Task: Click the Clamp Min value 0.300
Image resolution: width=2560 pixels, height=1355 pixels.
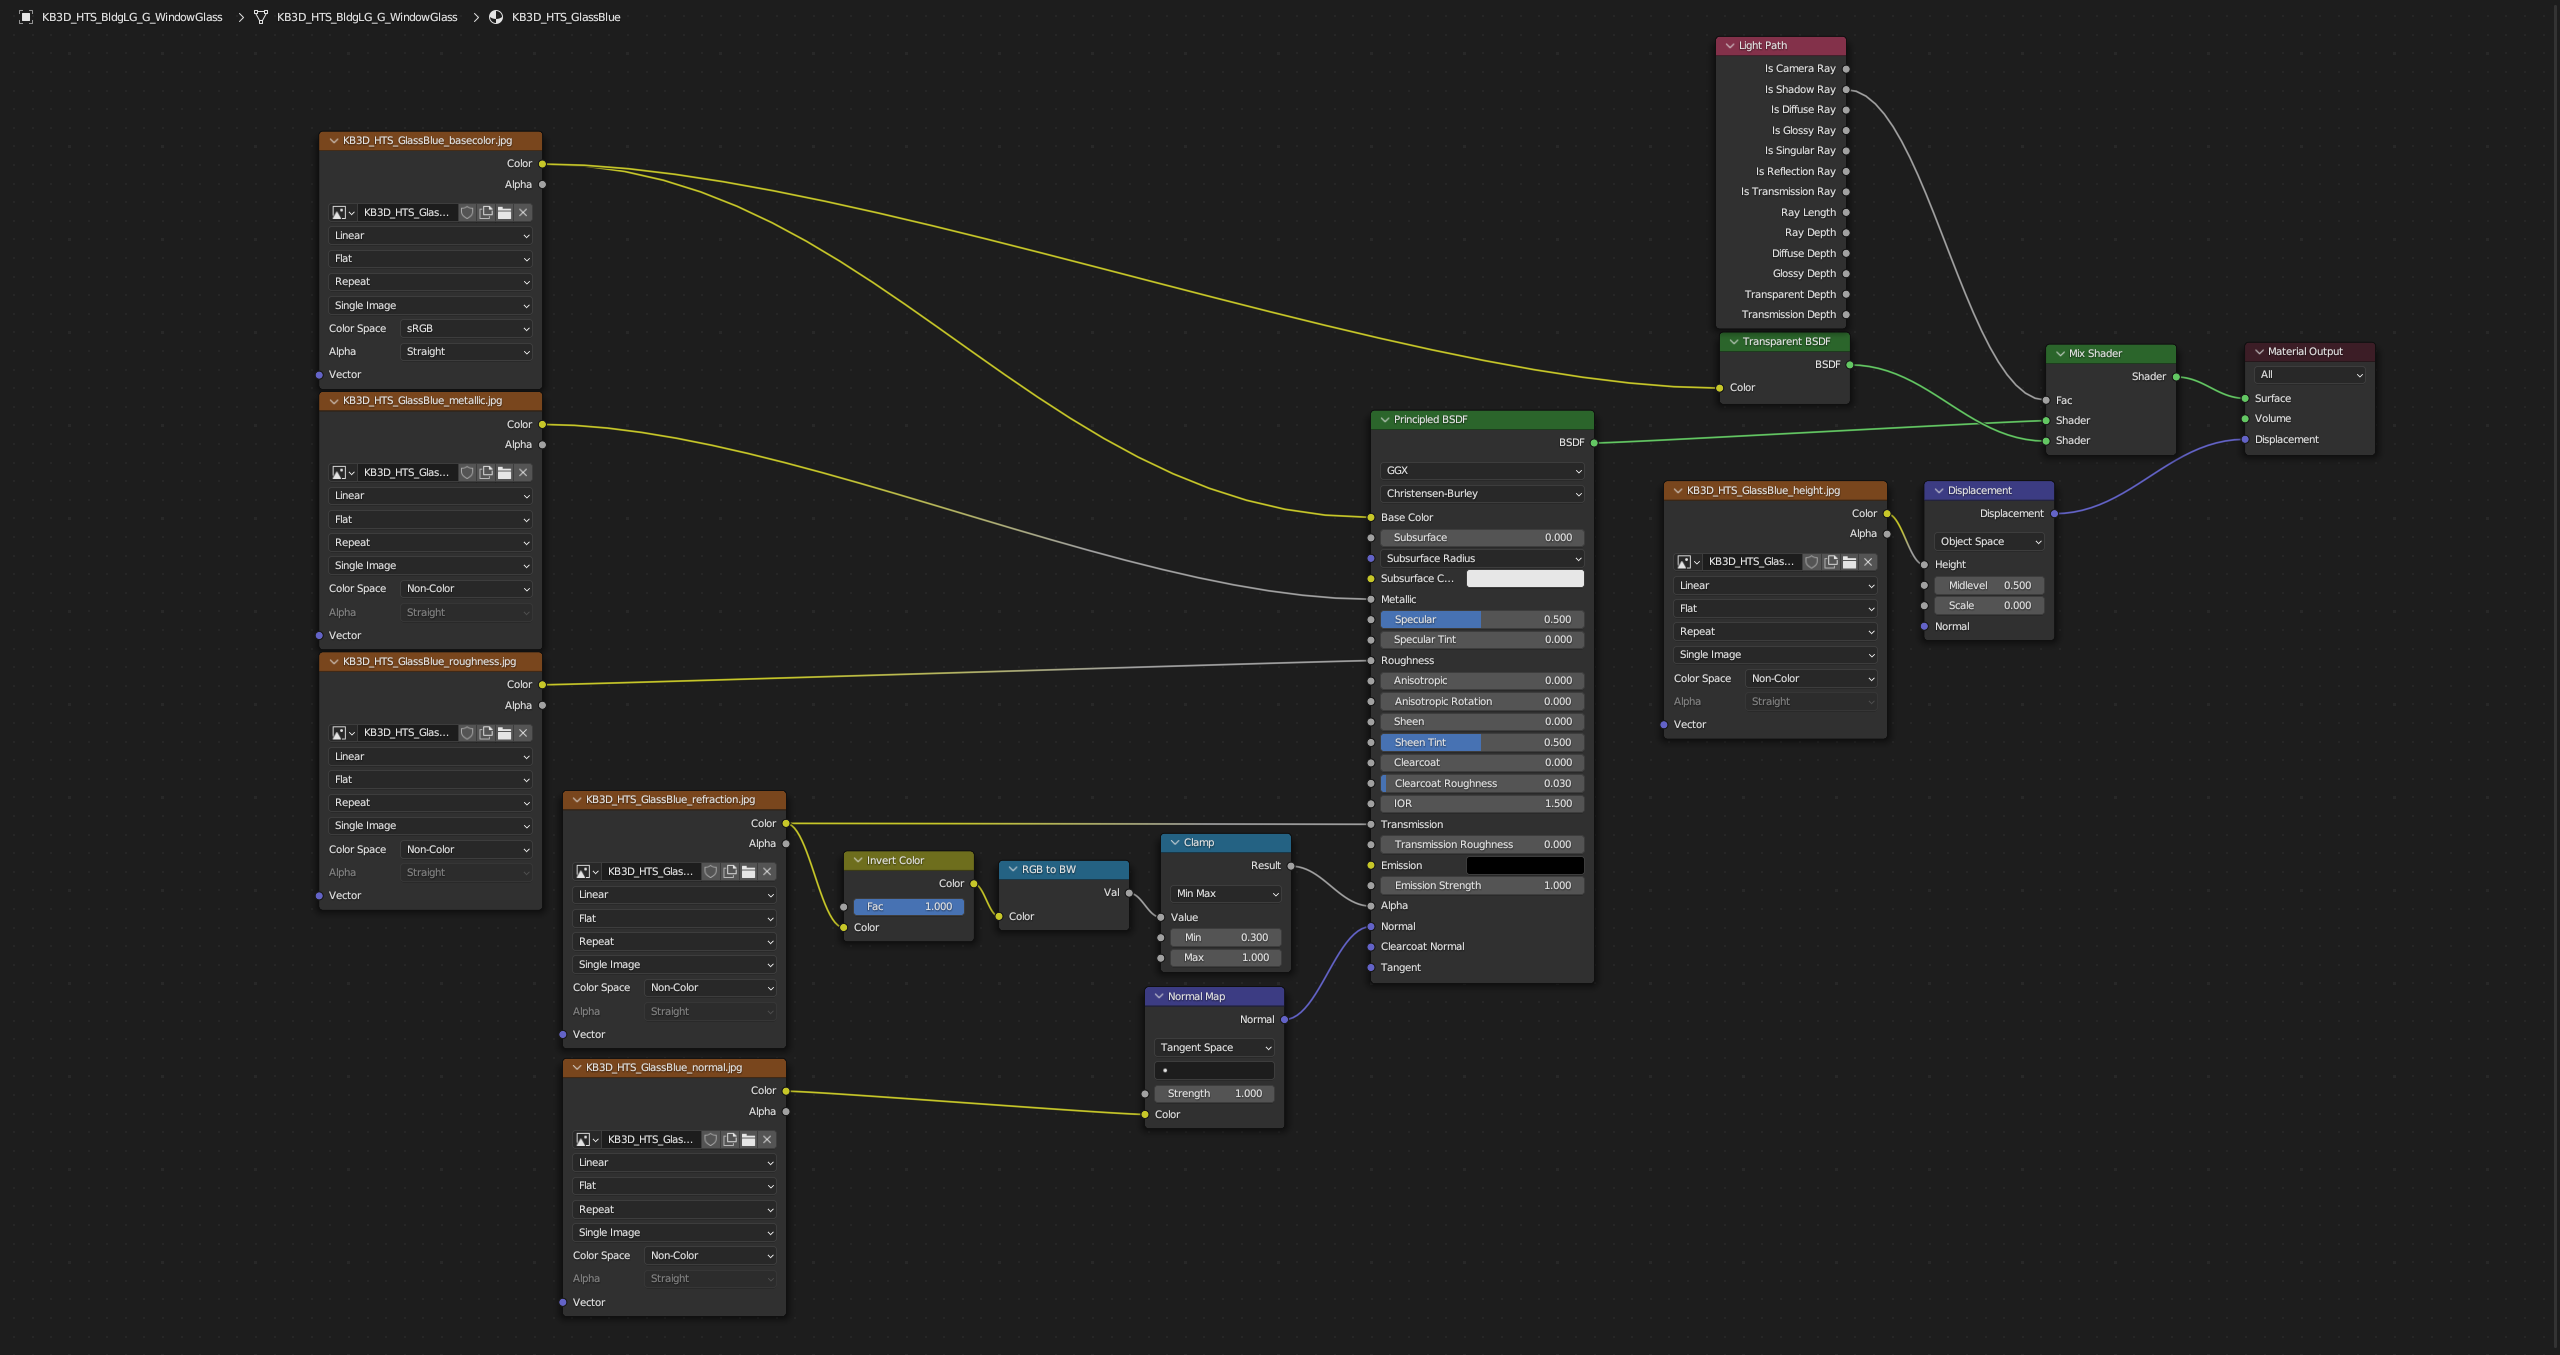Action: 1226,937
